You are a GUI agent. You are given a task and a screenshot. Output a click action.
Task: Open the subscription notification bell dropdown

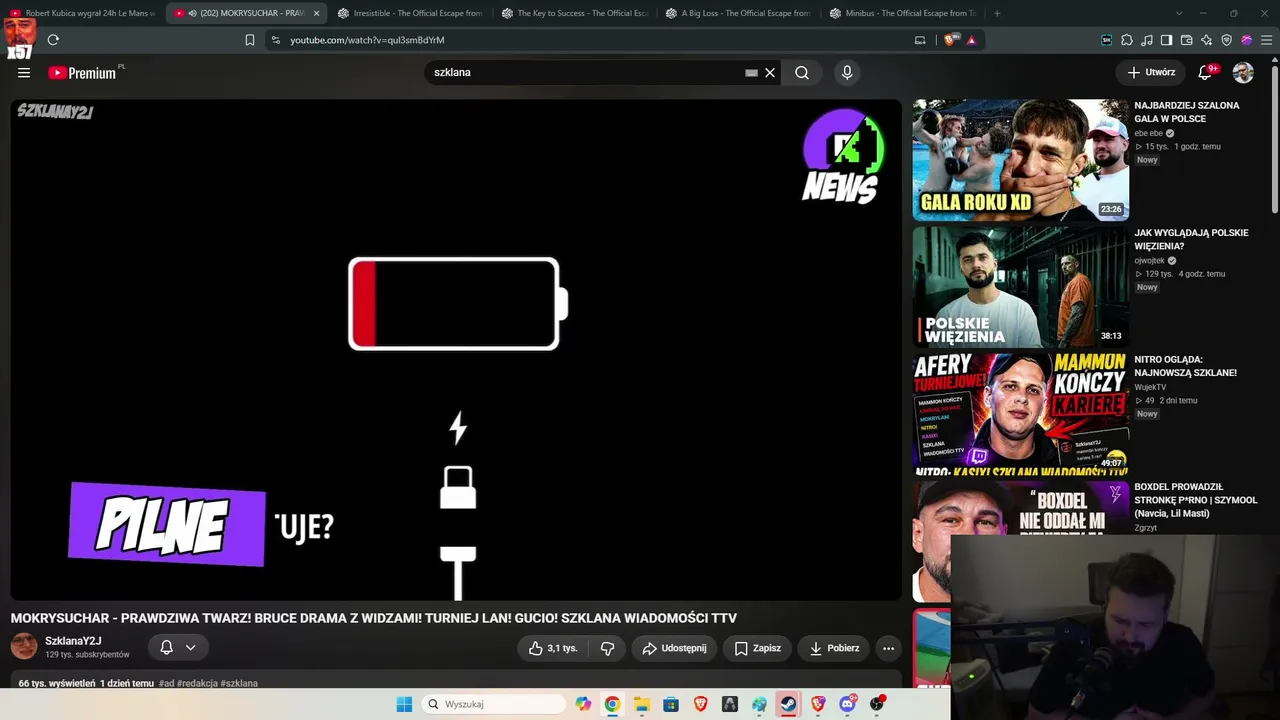pyautogui.click(x=178, y=647)
